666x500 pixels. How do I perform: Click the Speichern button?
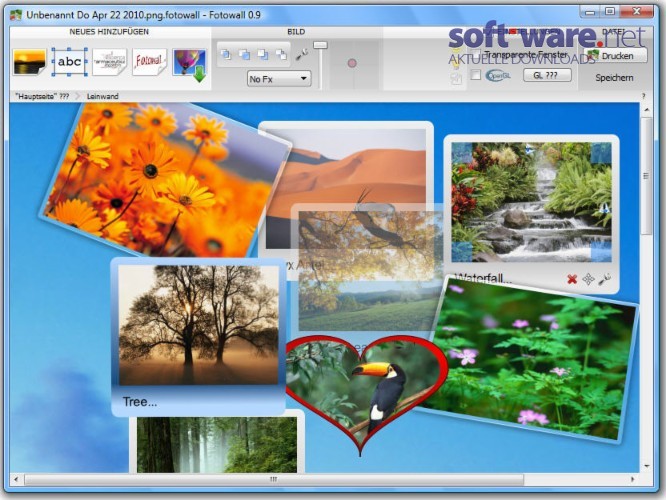(x=614, y=78)
